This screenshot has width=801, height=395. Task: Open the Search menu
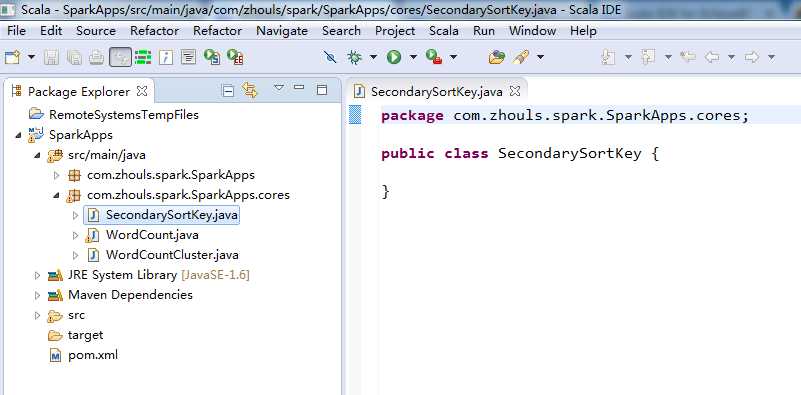[x=341, y=31]
